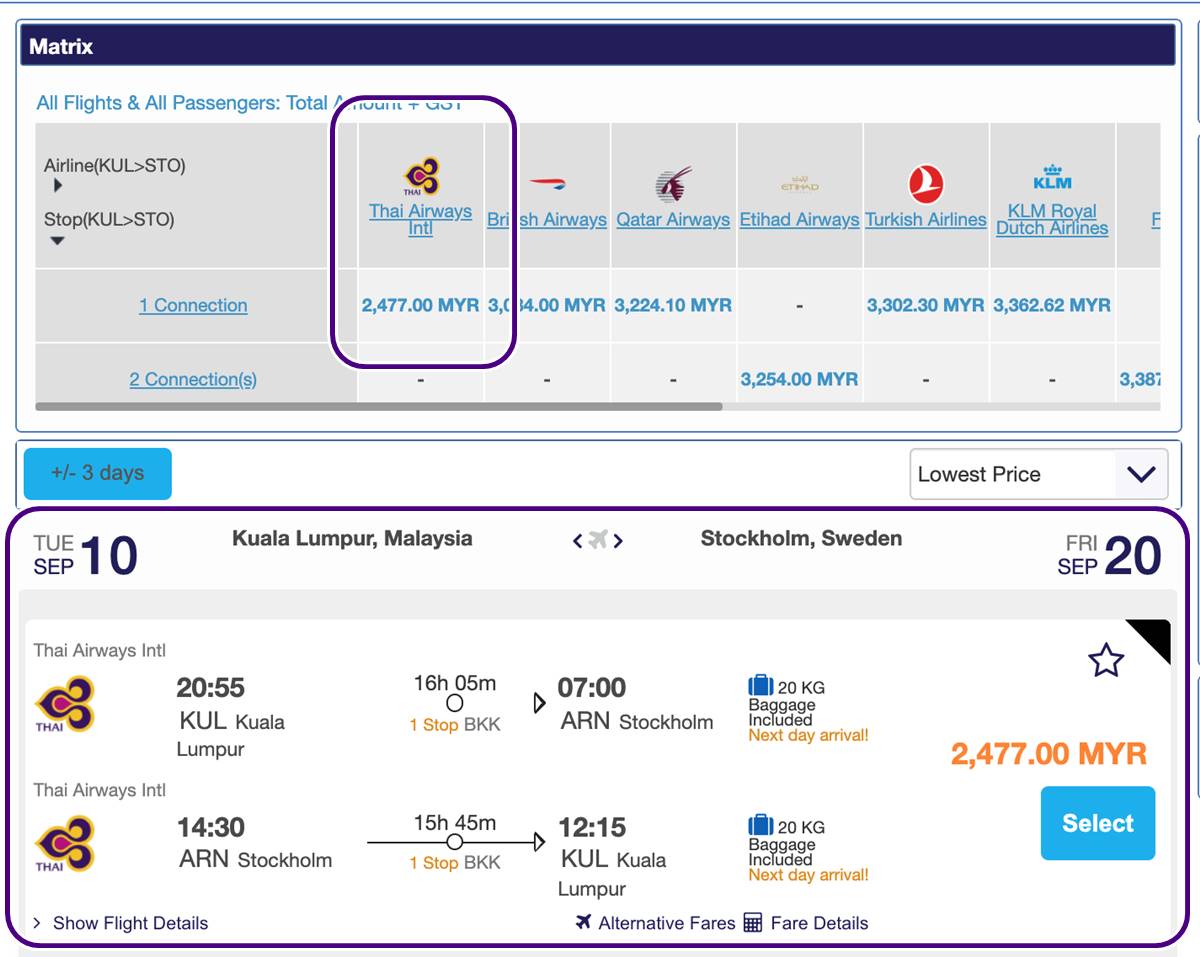
Task: Click the right chevron beside the route airplane
Action: coord(618,541)
